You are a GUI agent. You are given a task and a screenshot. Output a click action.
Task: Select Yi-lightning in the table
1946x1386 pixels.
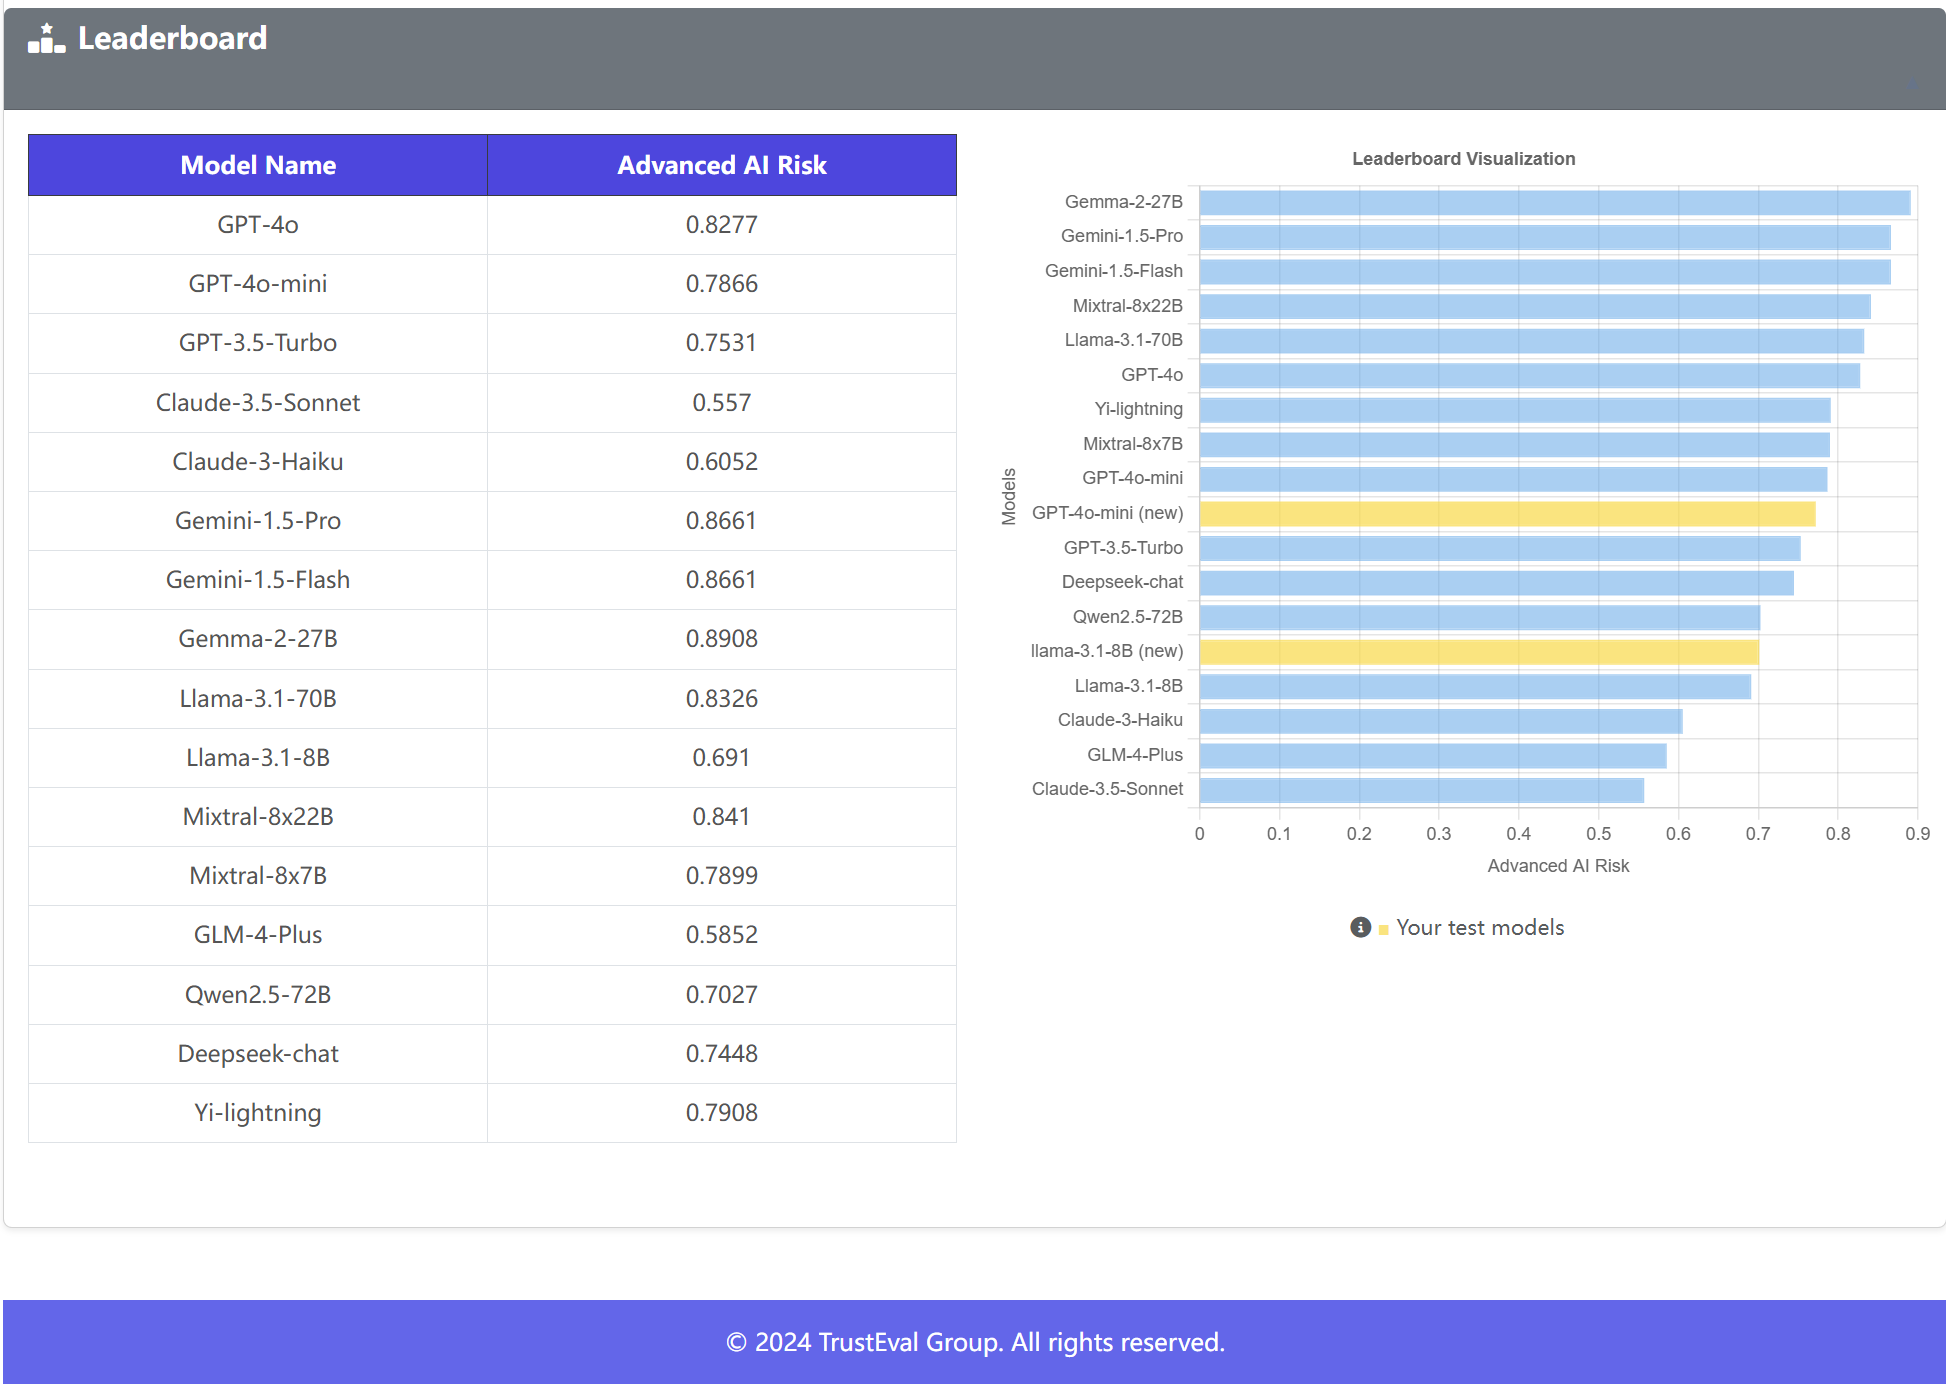258,1112
